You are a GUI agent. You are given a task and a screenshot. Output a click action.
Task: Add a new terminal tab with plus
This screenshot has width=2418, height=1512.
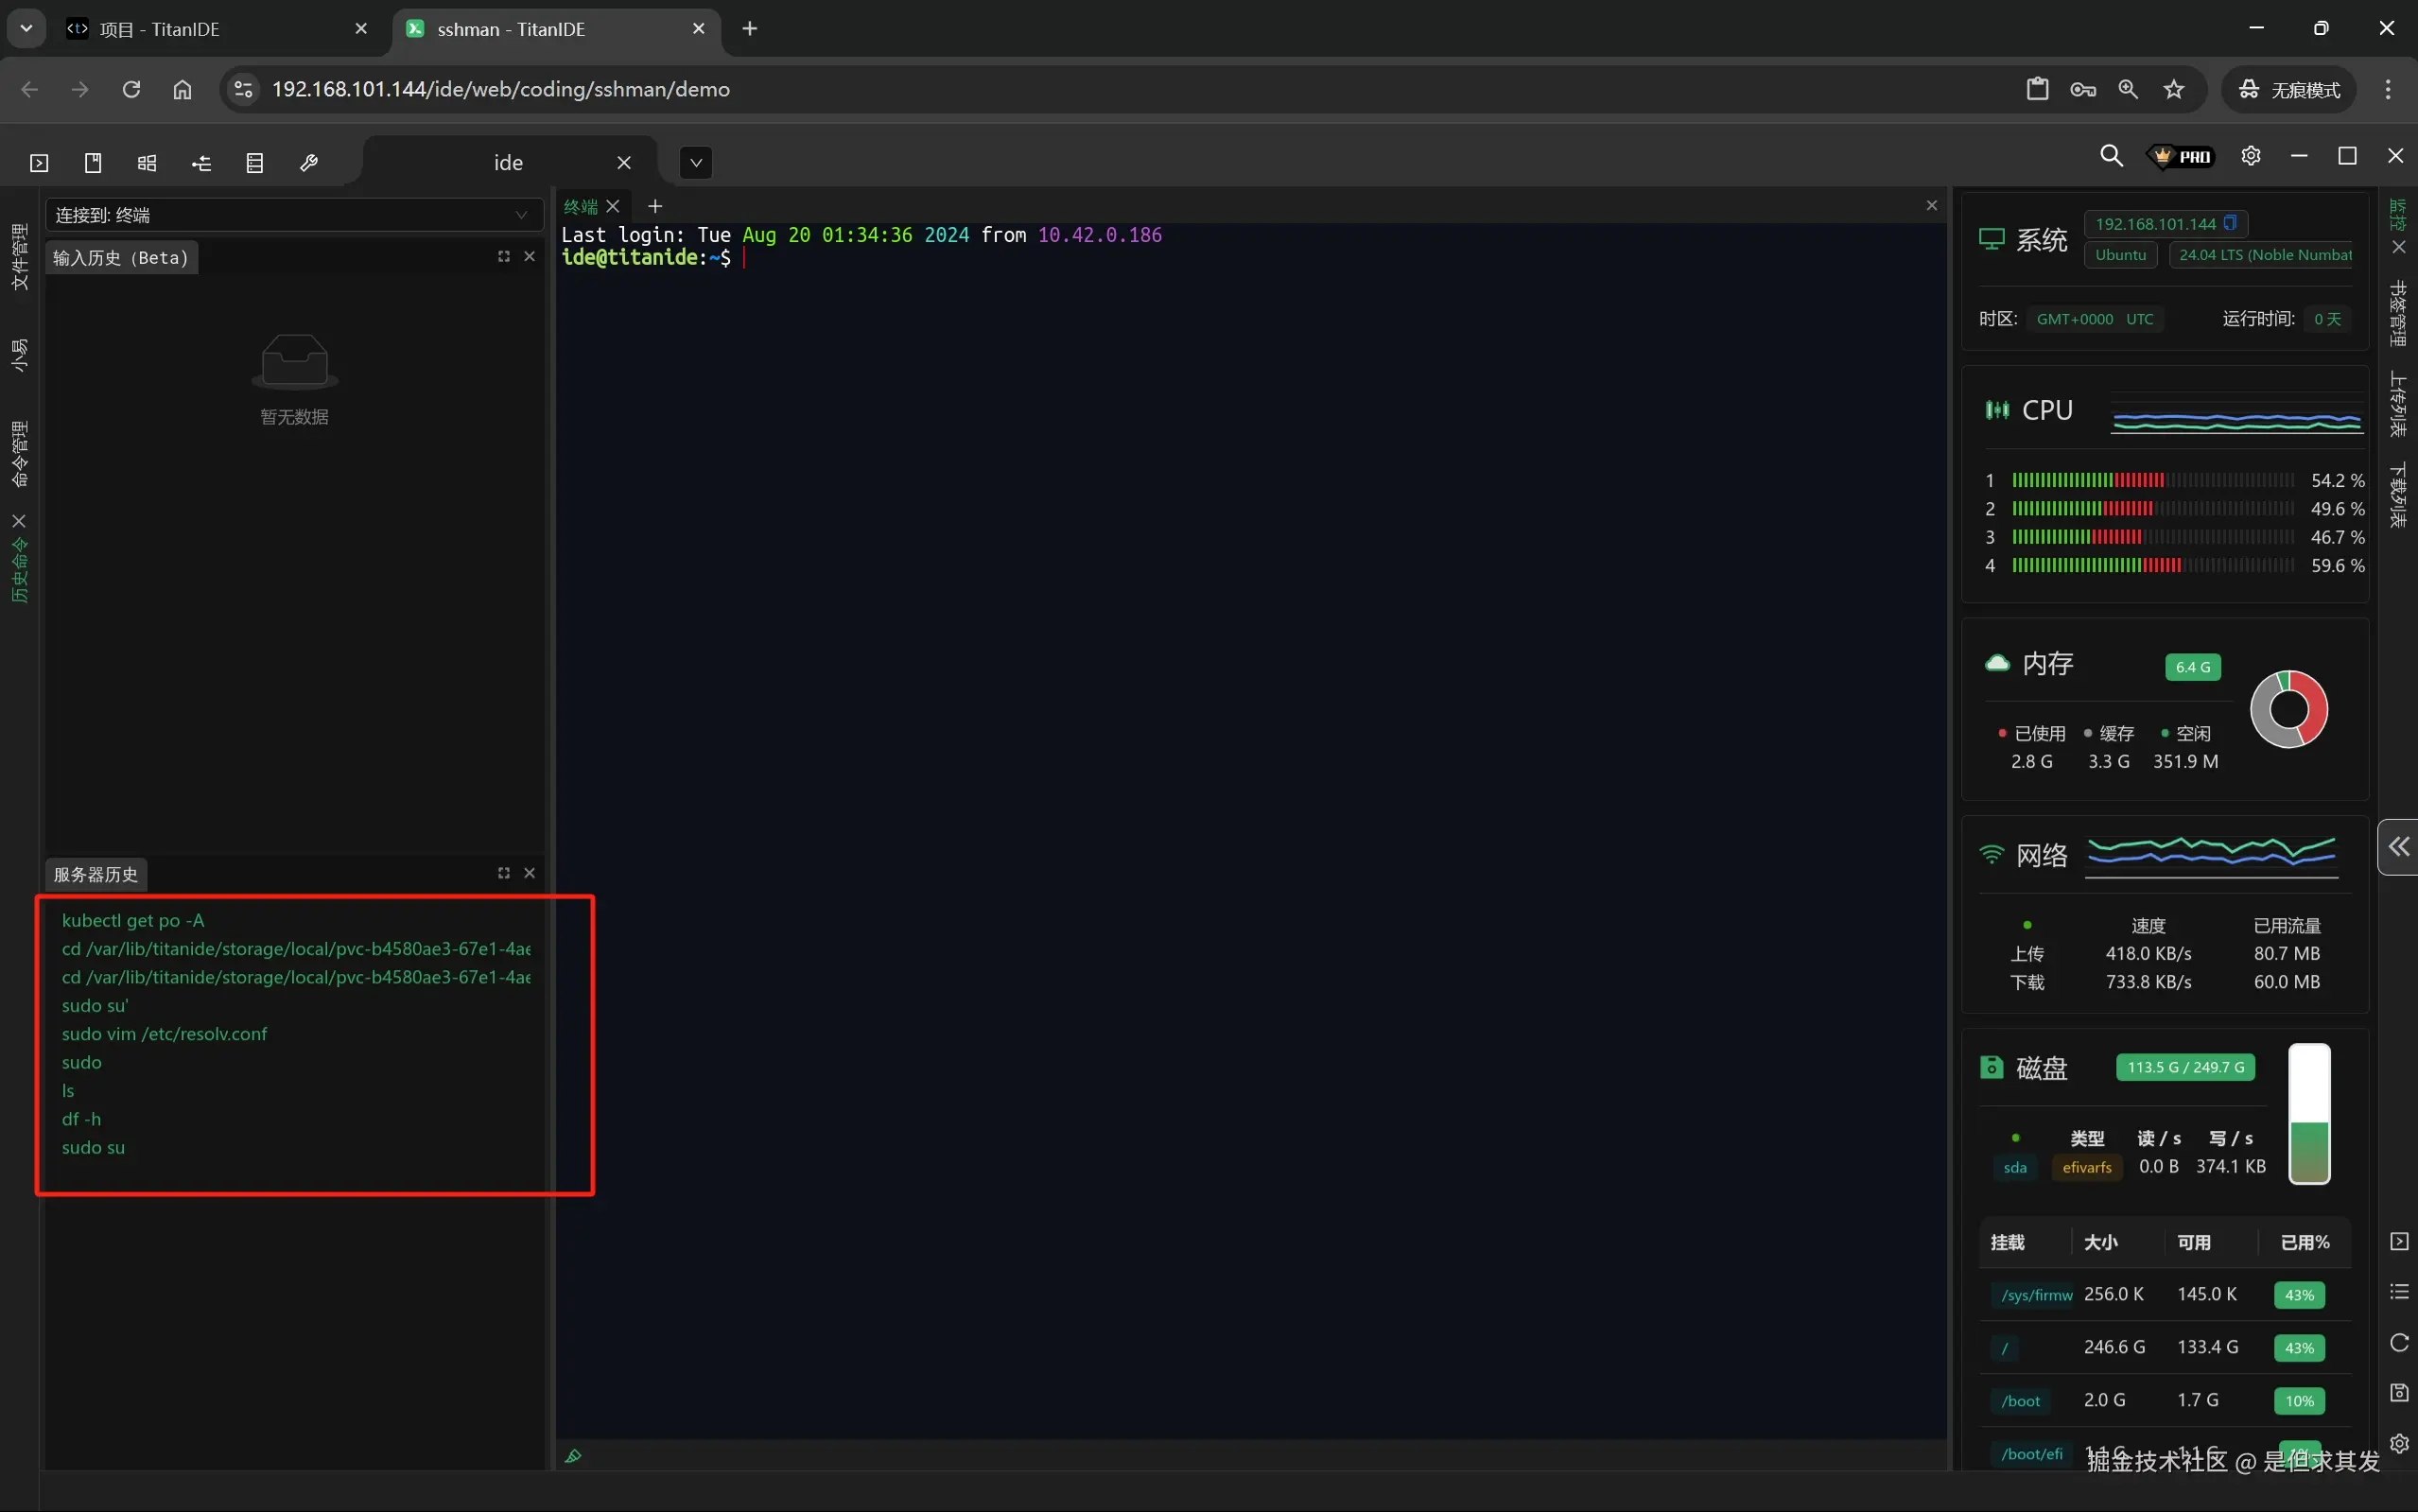655,206
